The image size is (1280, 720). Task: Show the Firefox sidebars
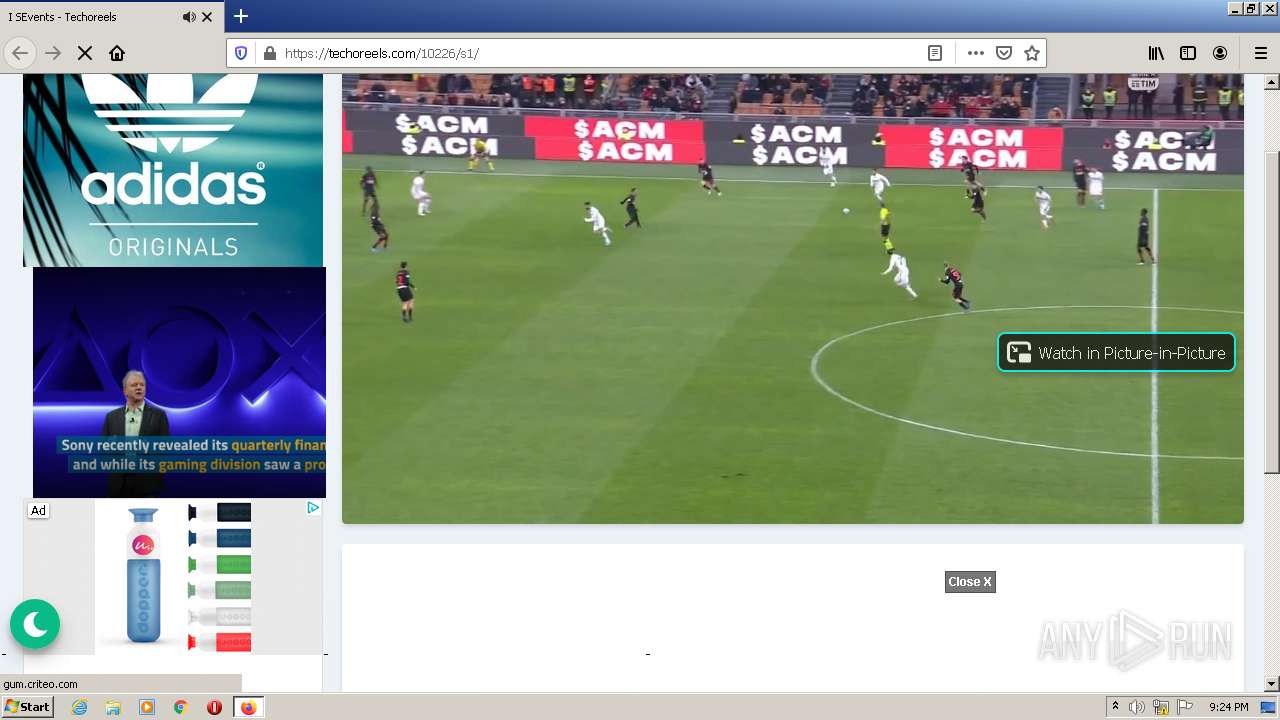1188,53
